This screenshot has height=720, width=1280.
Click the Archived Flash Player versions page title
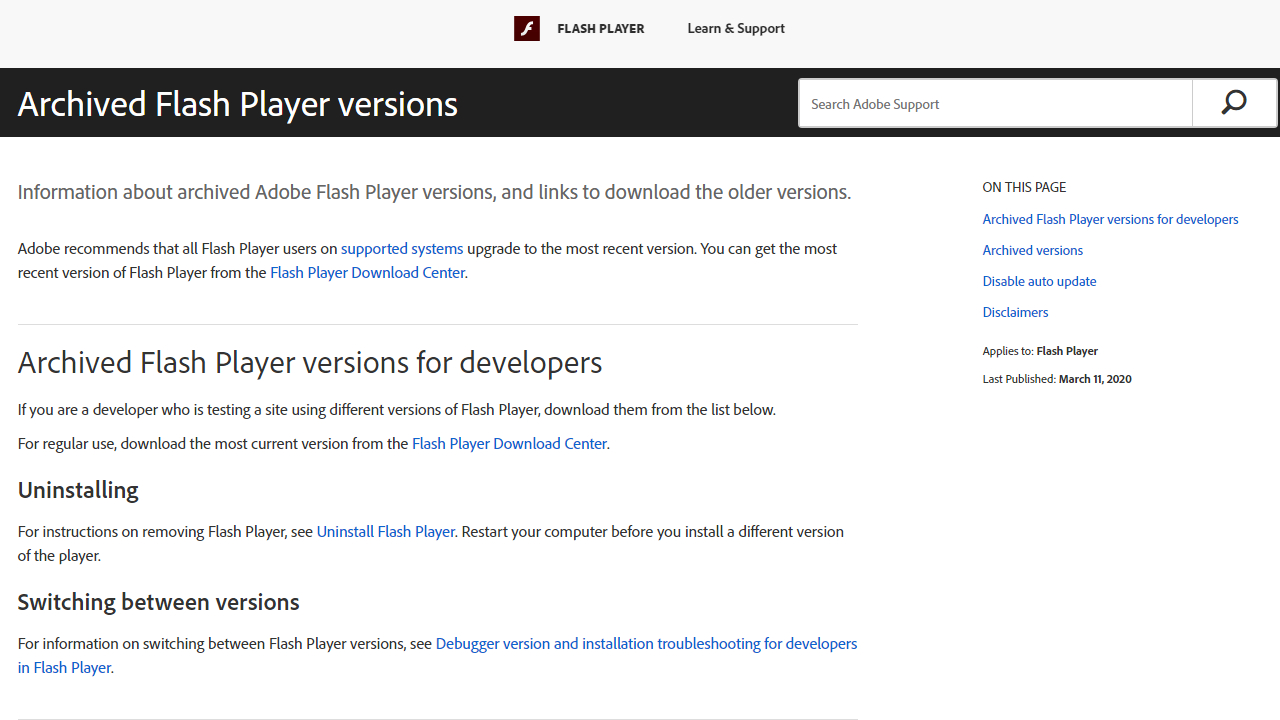tap(237, 103)
